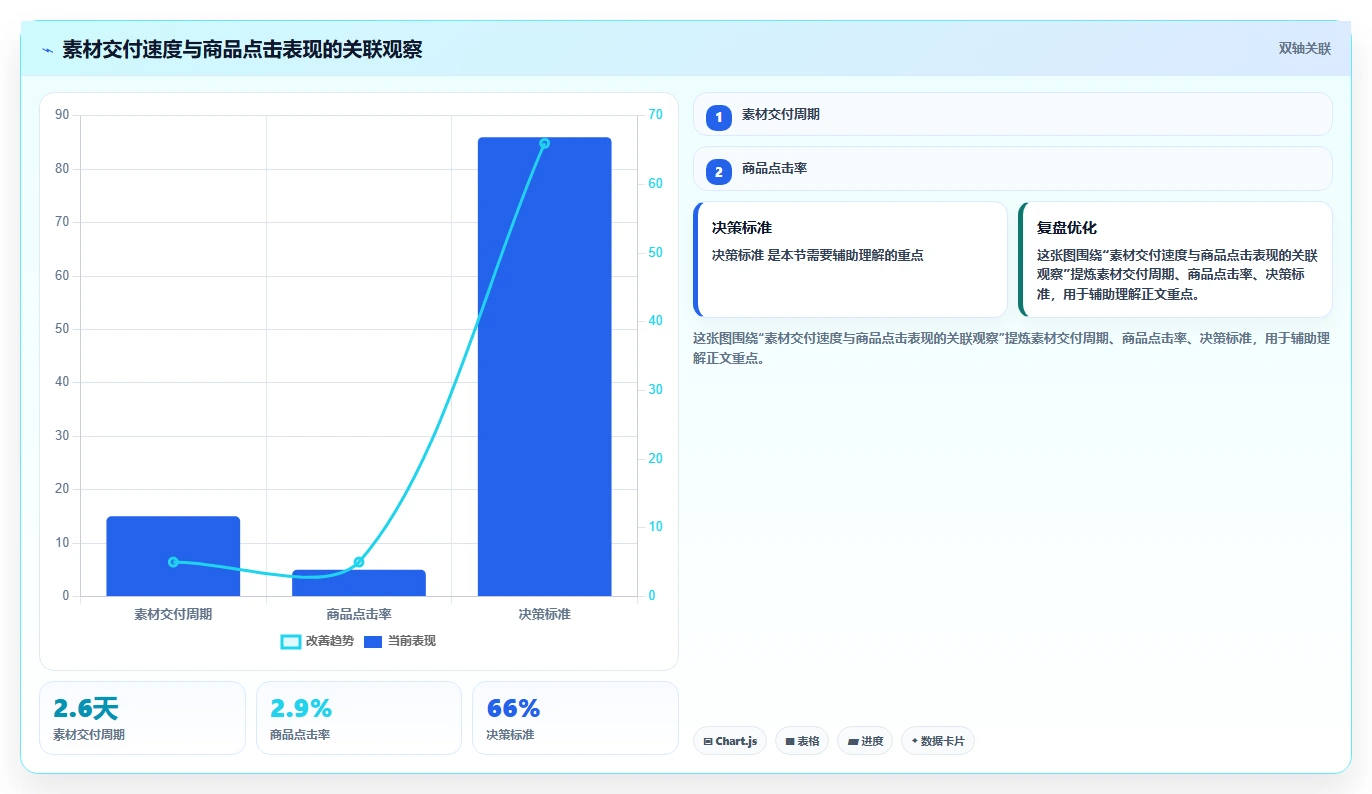Image resolution: width=1372 pixels, height=794 pixels.
Task: Click the title 素材交付速度与商品点击表现的关联观察
Action: tap(242, 49)
